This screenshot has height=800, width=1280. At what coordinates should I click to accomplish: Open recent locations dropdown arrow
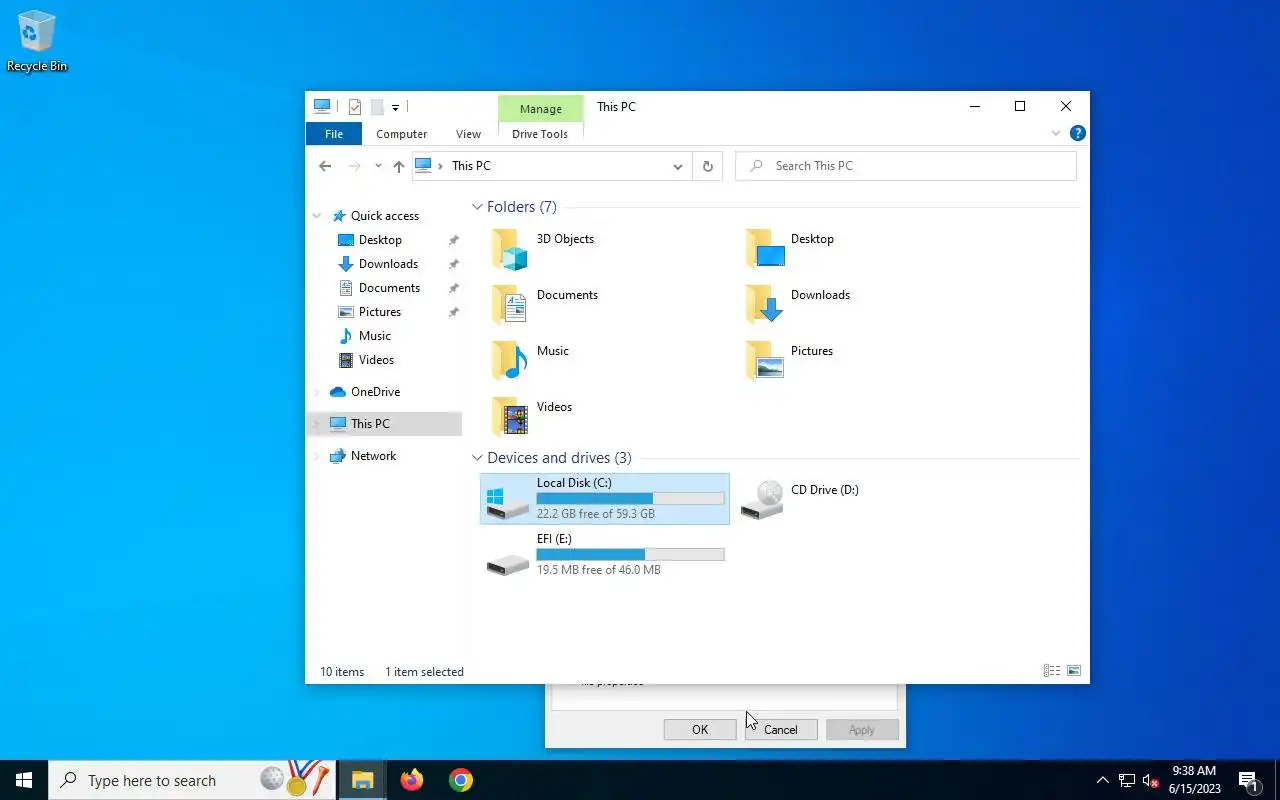click(x=378, y=166)
